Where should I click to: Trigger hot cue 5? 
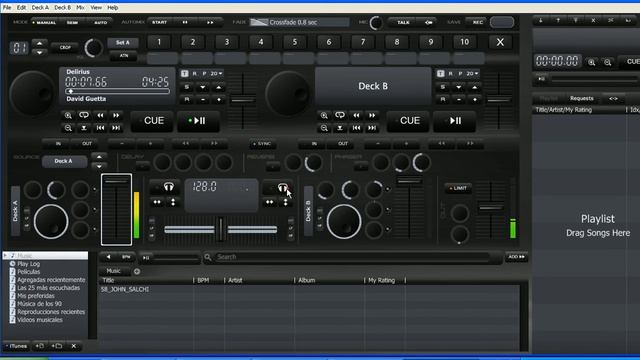(295, 42)
